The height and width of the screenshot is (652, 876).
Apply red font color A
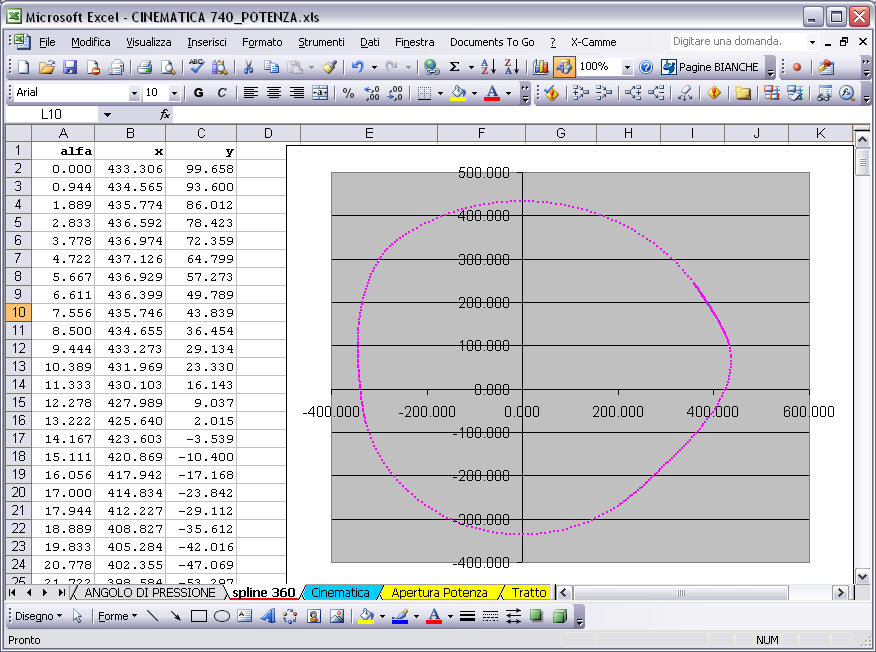492,93
